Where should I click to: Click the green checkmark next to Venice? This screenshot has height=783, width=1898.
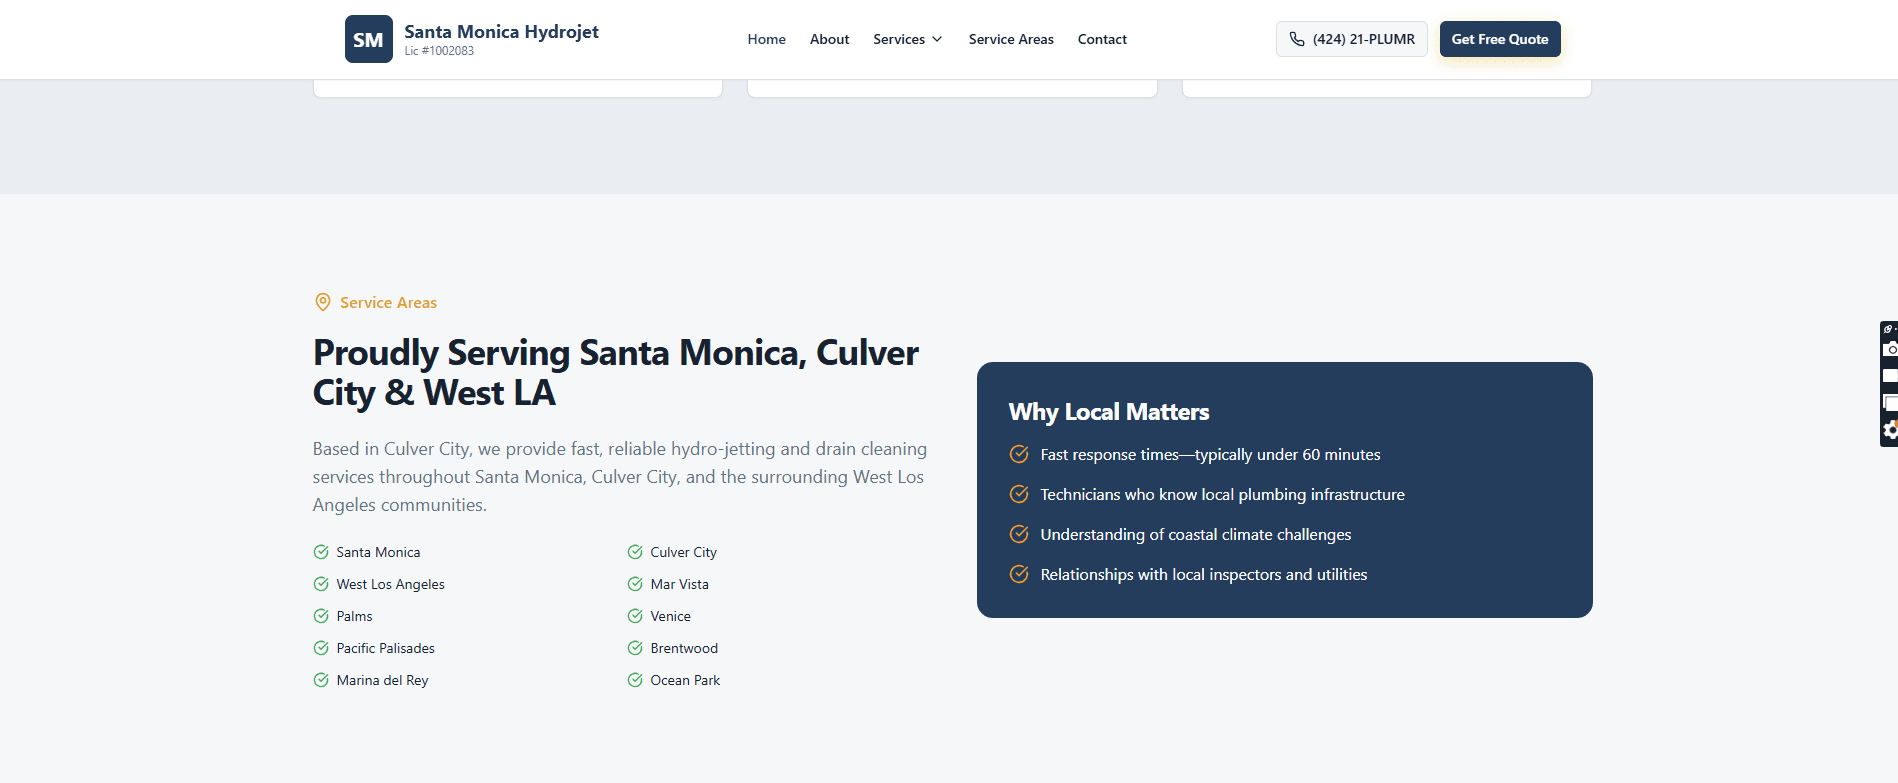tap(635, 616)
